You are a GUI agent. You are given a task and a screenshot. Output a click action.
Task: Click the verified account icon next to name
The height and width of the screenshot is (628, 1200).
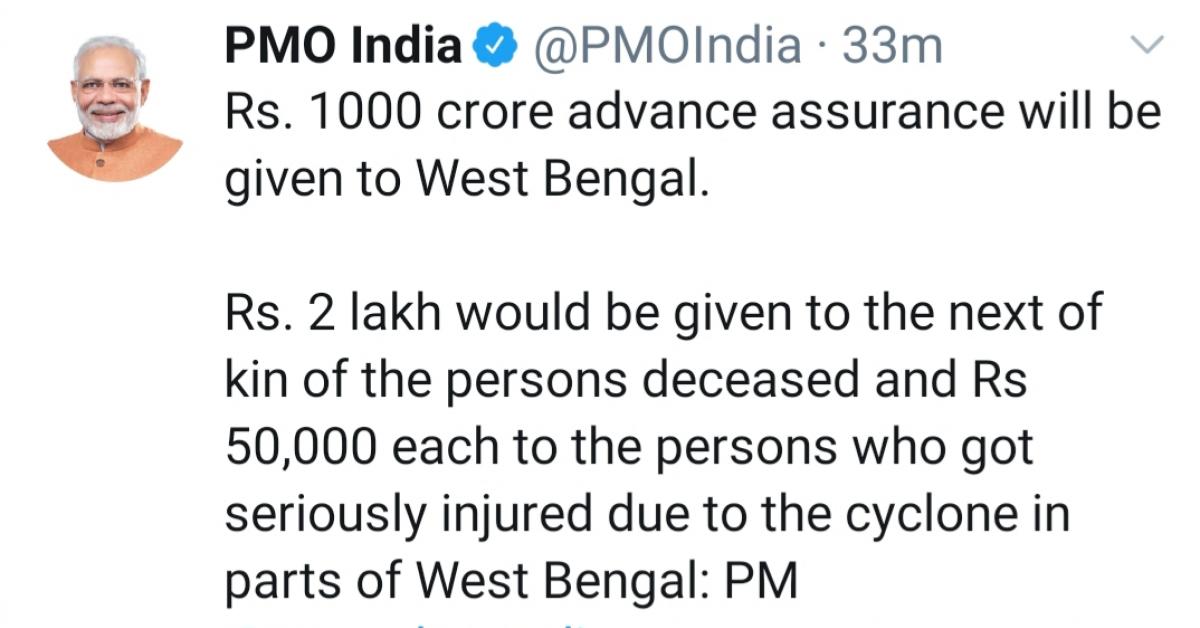(x=492, y=44)
